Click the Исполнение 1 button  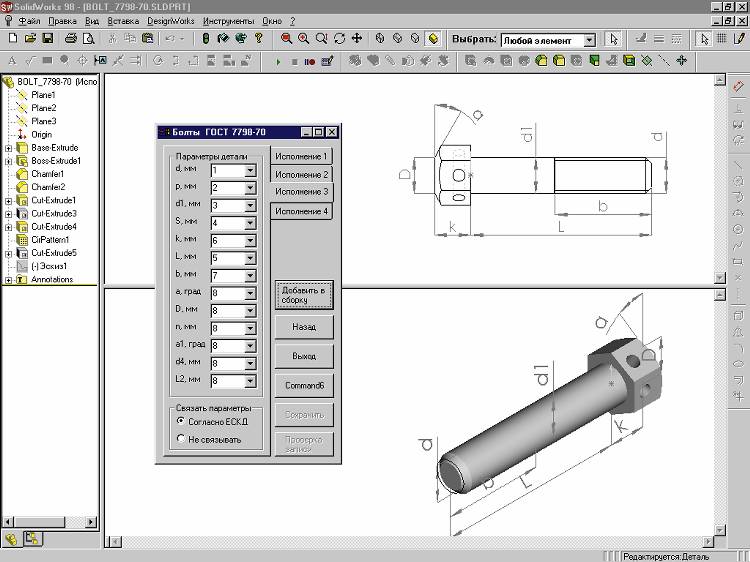click(x=301, y=156)
